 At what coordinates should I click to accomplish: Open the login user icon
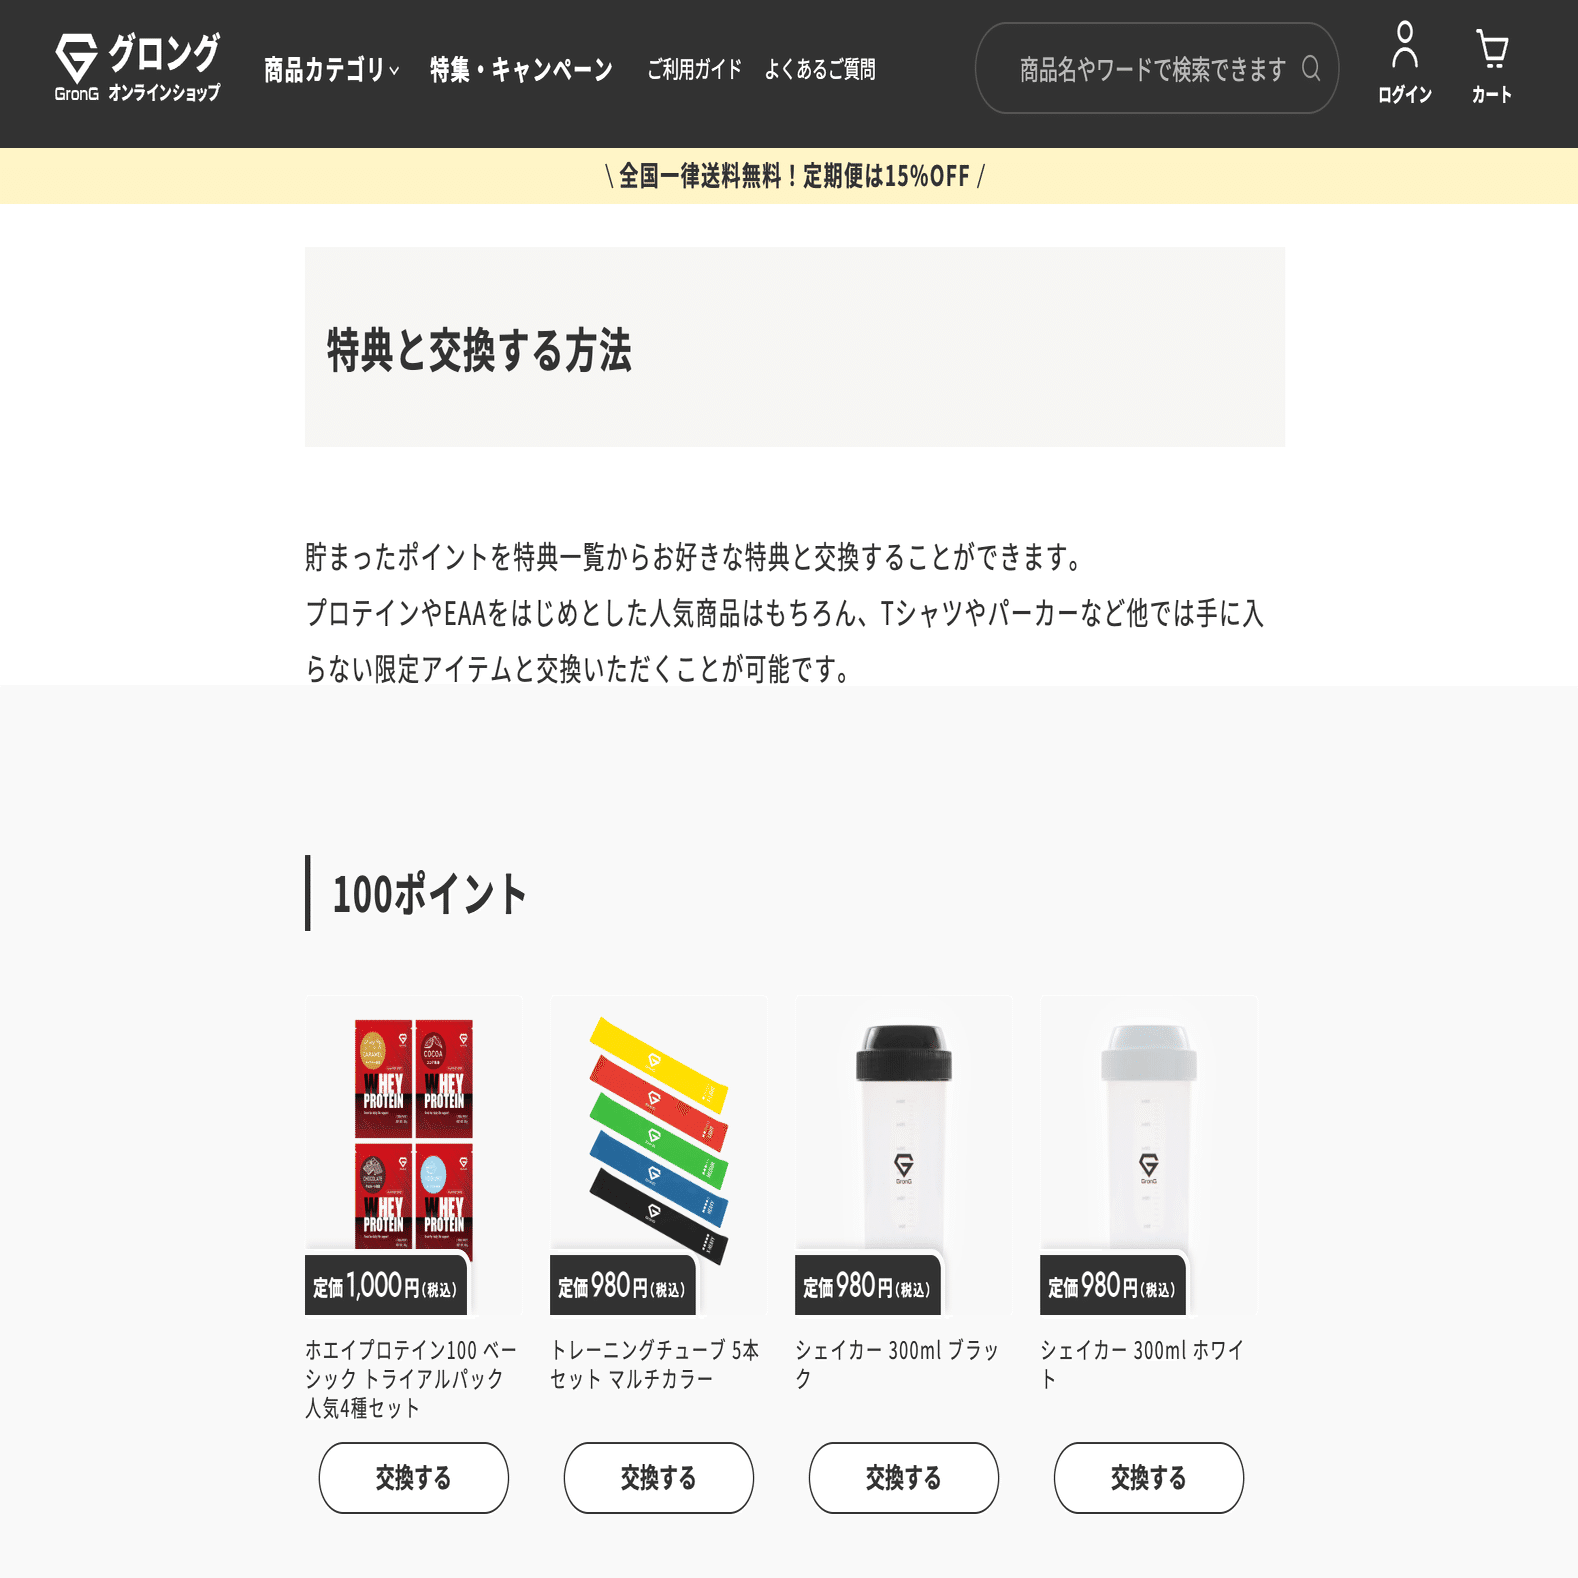tap(1404, 64)
